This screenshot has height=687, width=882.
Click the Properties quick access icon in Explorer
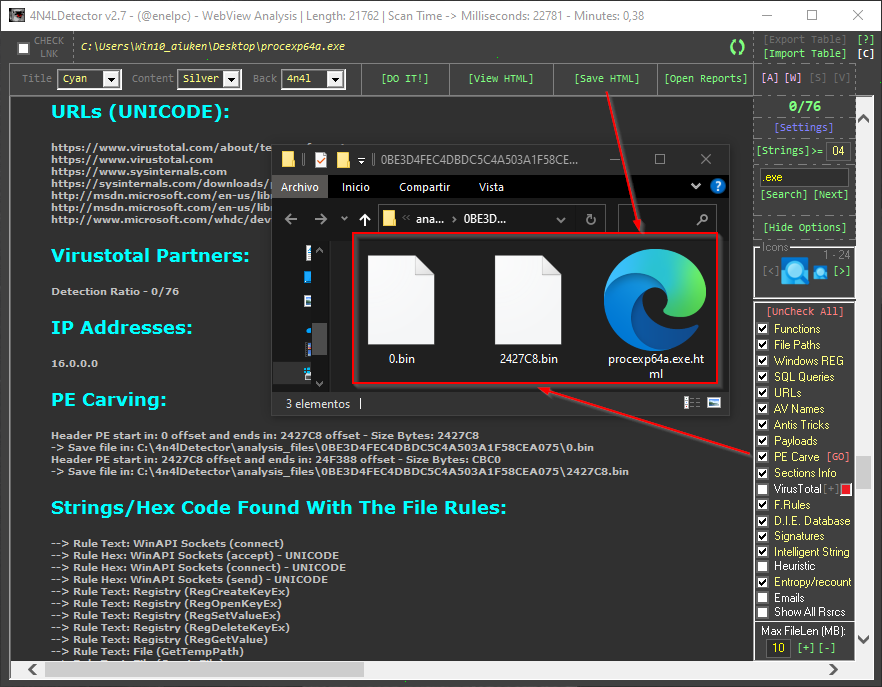[321, 160]
